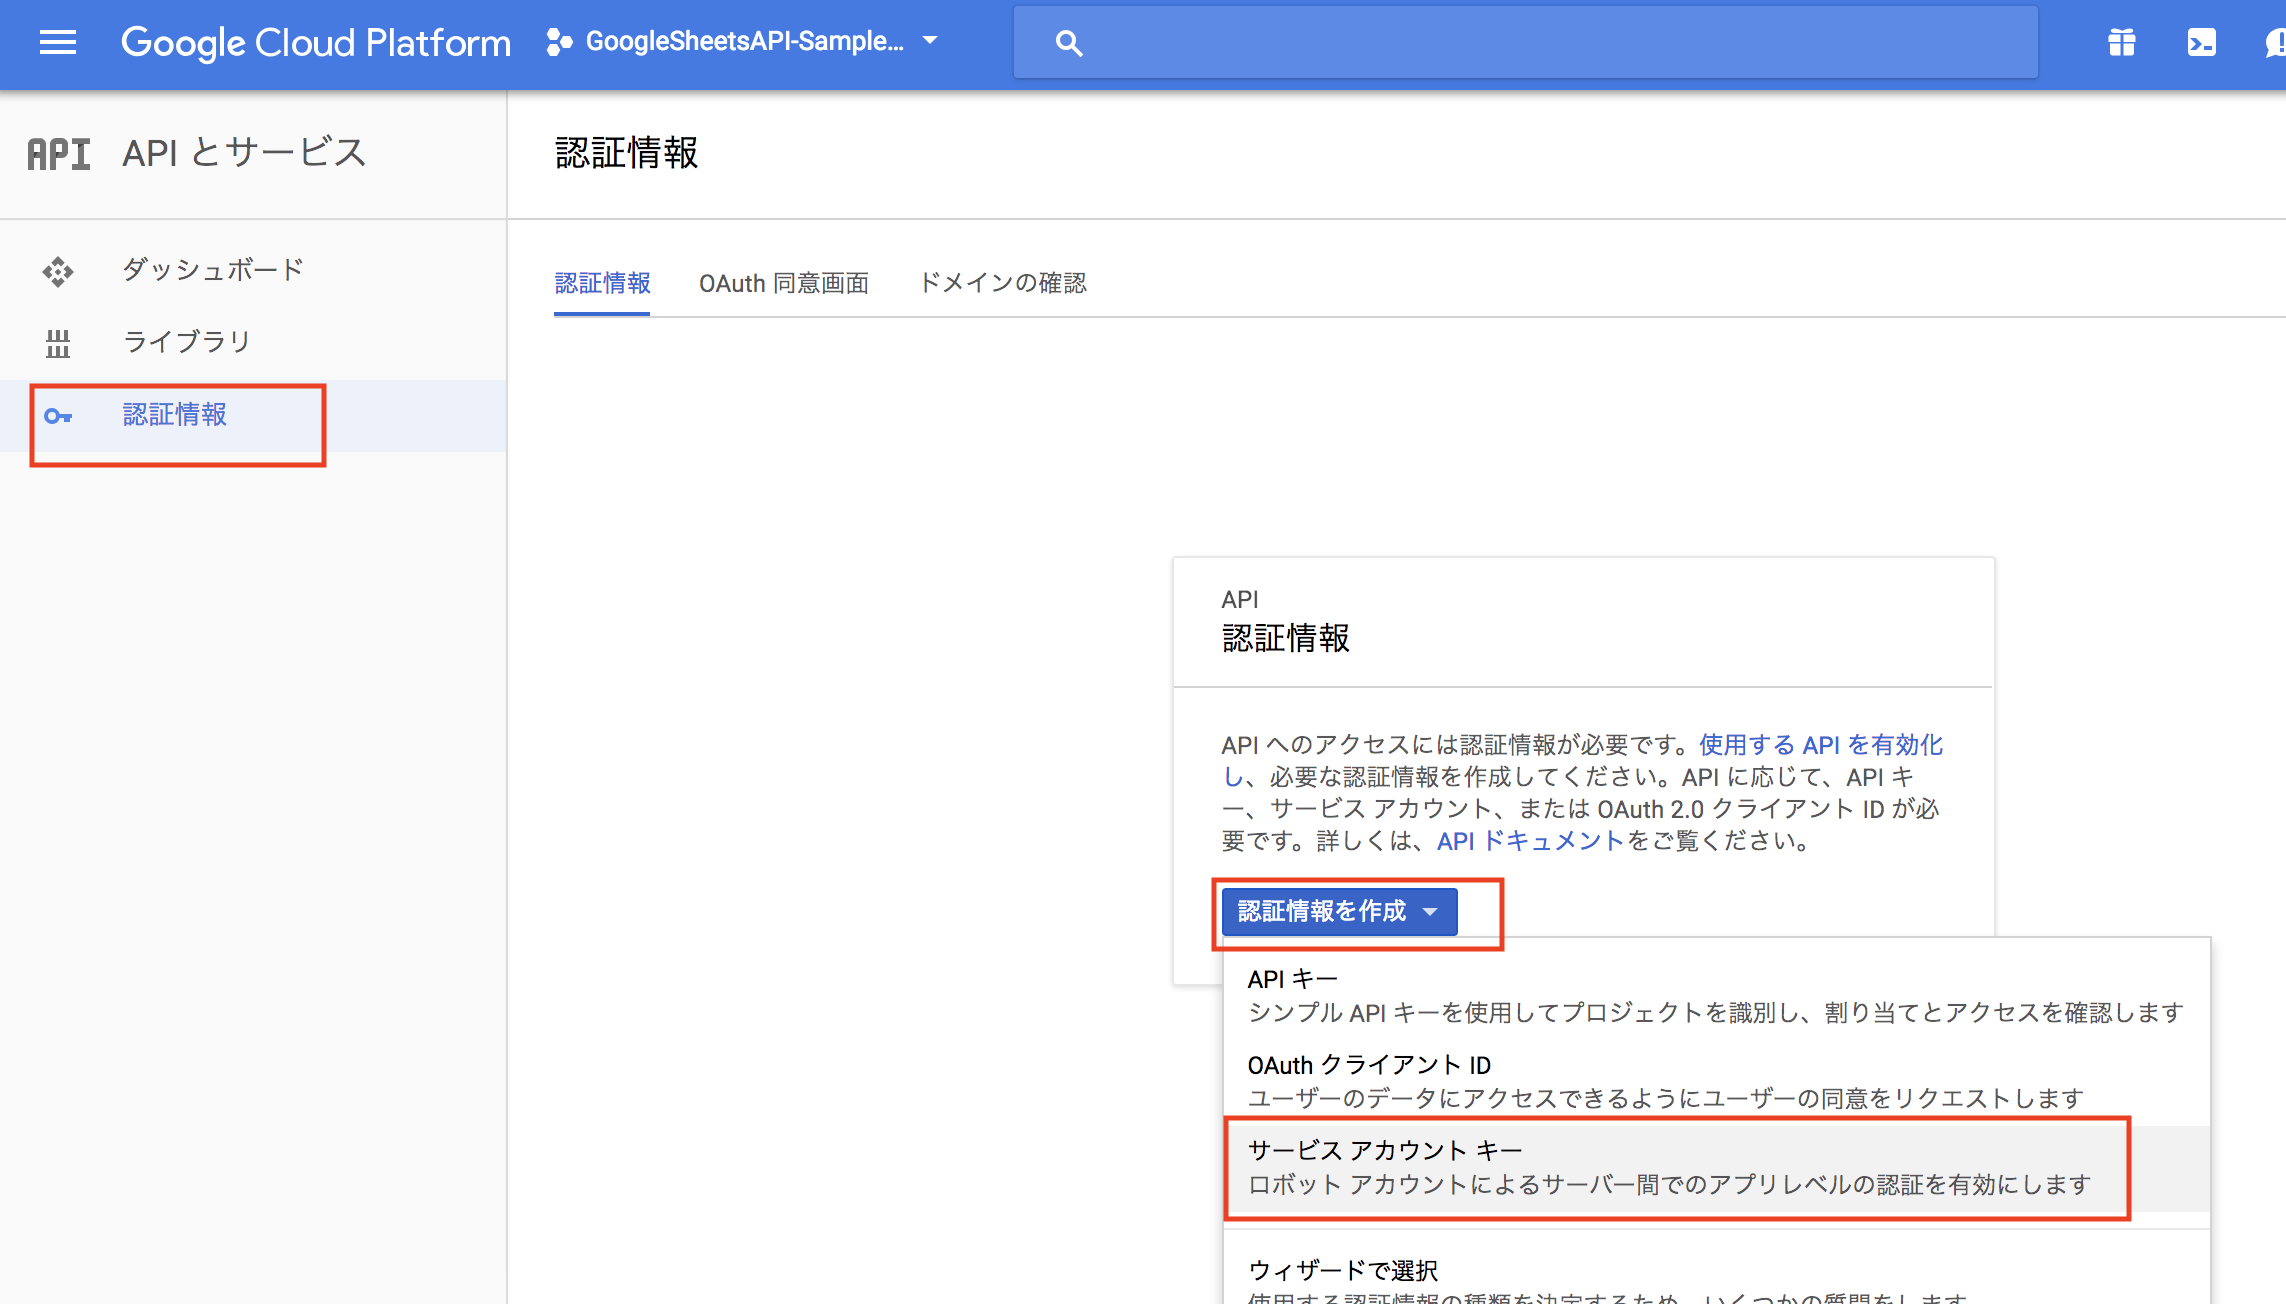This screenshot has height=1304, width=2286.
Task: Open API とサービス sidebar heading
Action: coord(245,153)
